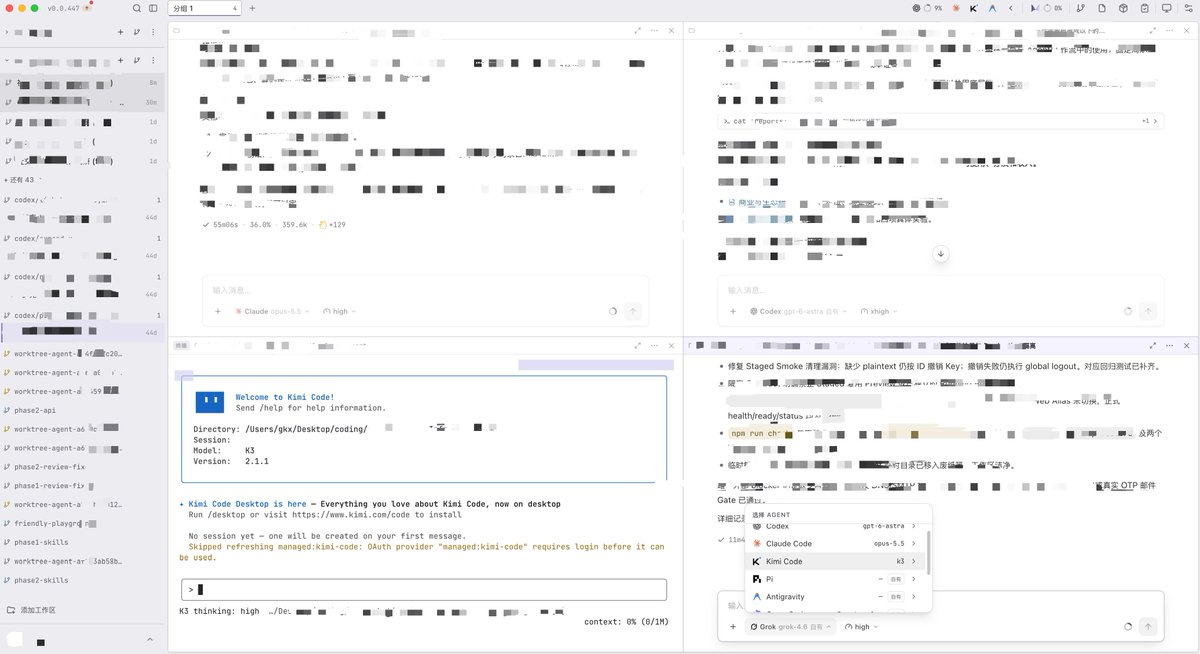Open search from the sidebar header magnifier
The width and height of the screenshot is (1200, 654).
tap(137, 8)
